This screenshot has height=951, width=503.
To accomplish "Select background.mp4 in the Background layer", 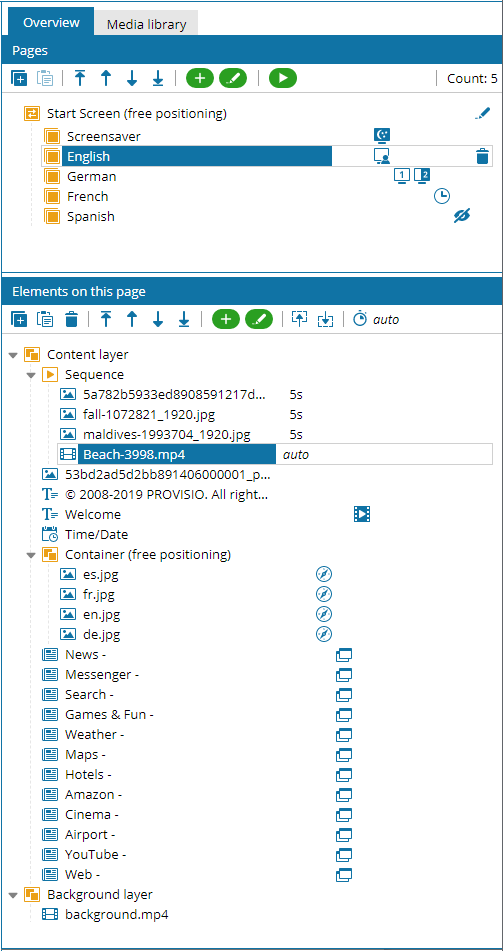I will [x=116, y=915].
